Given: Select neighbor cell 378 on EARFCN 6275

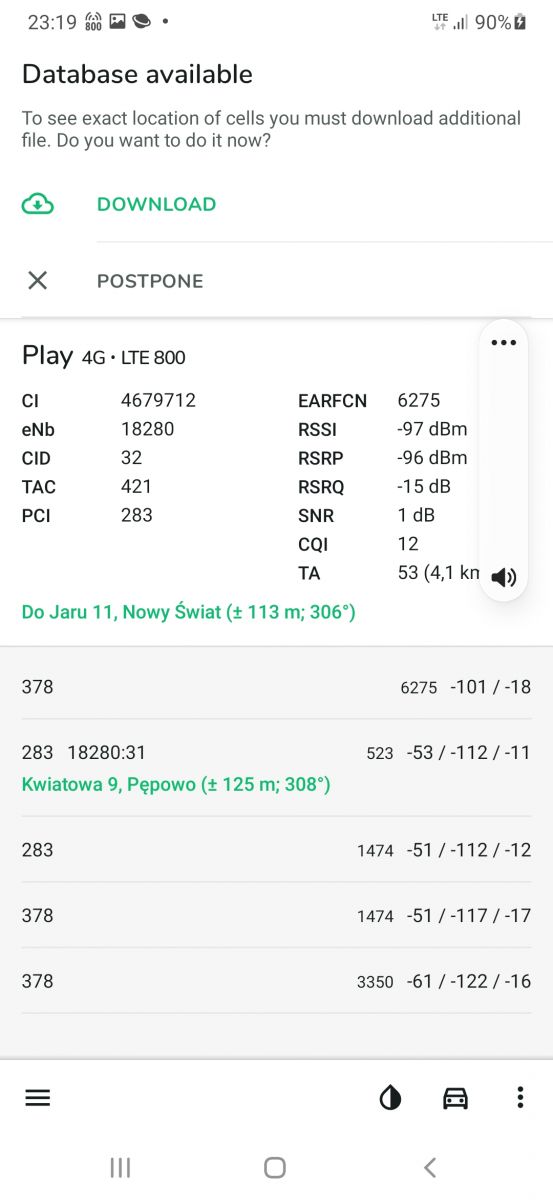Looking at the screenshot, I should [x=276, y=687].
